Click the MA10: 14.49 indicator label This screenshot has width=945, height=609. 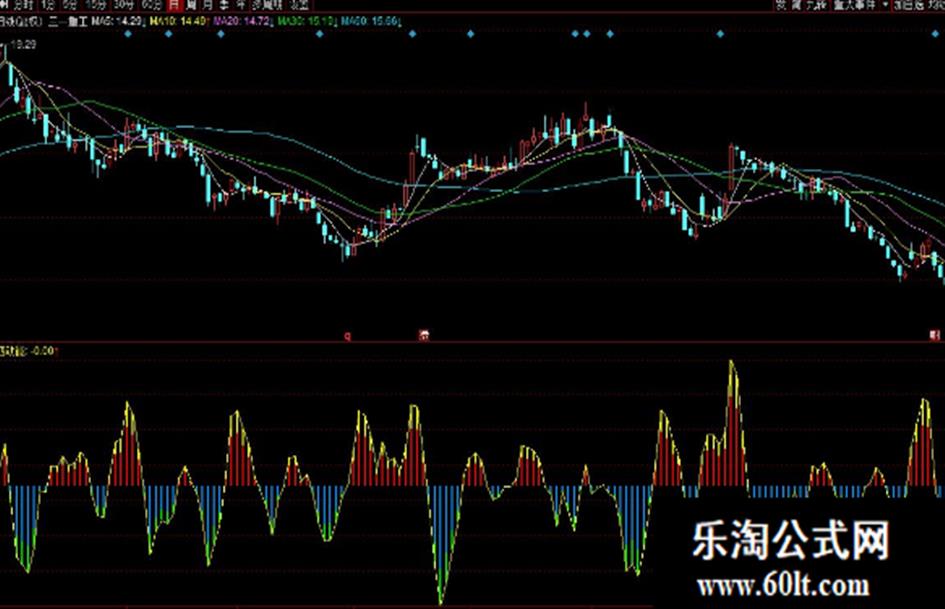click(179, 21)
